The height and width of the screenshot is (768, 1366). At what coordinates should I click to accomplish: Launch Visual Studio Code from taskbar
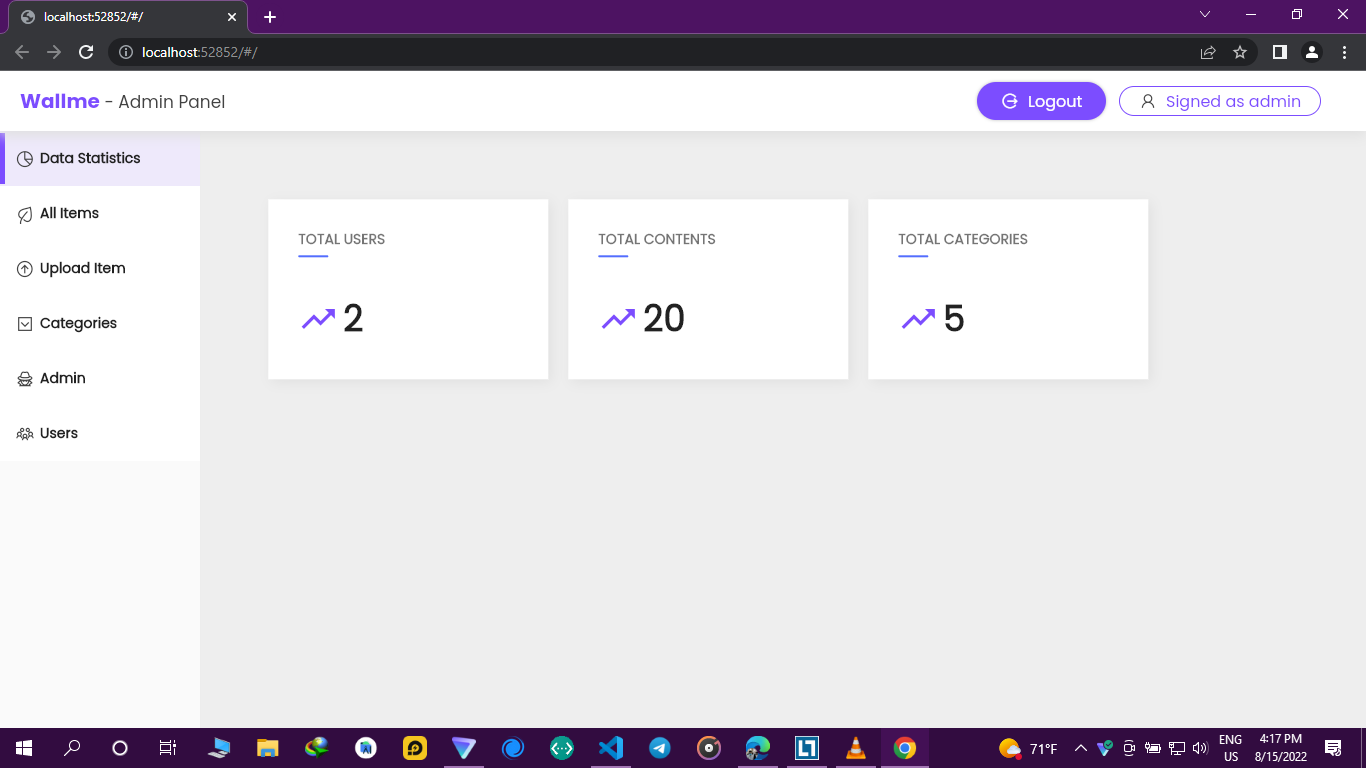(610, 748)
